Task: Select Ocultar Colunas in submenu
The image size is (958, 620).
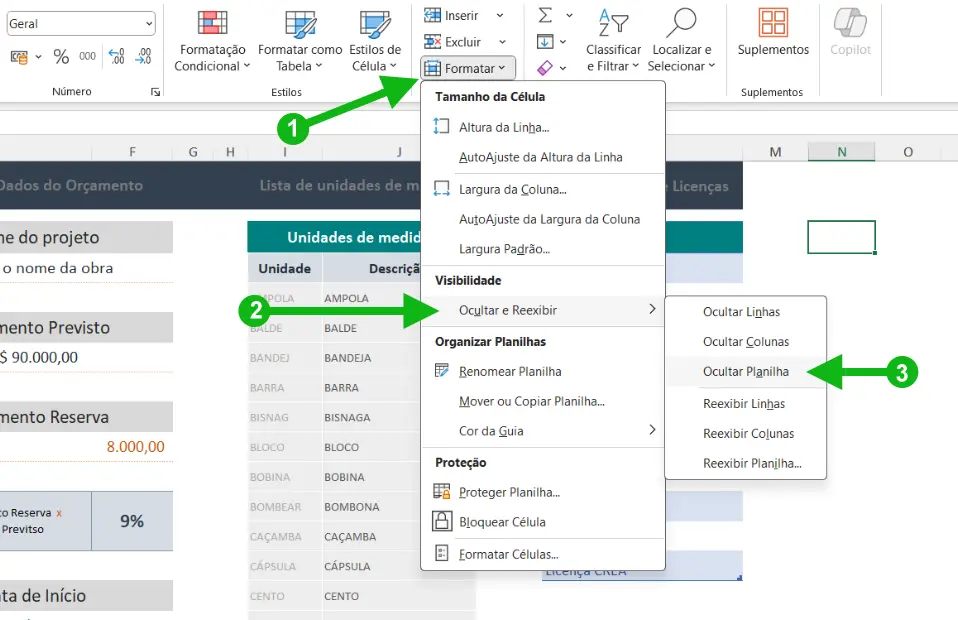Action: coord(745,342)
